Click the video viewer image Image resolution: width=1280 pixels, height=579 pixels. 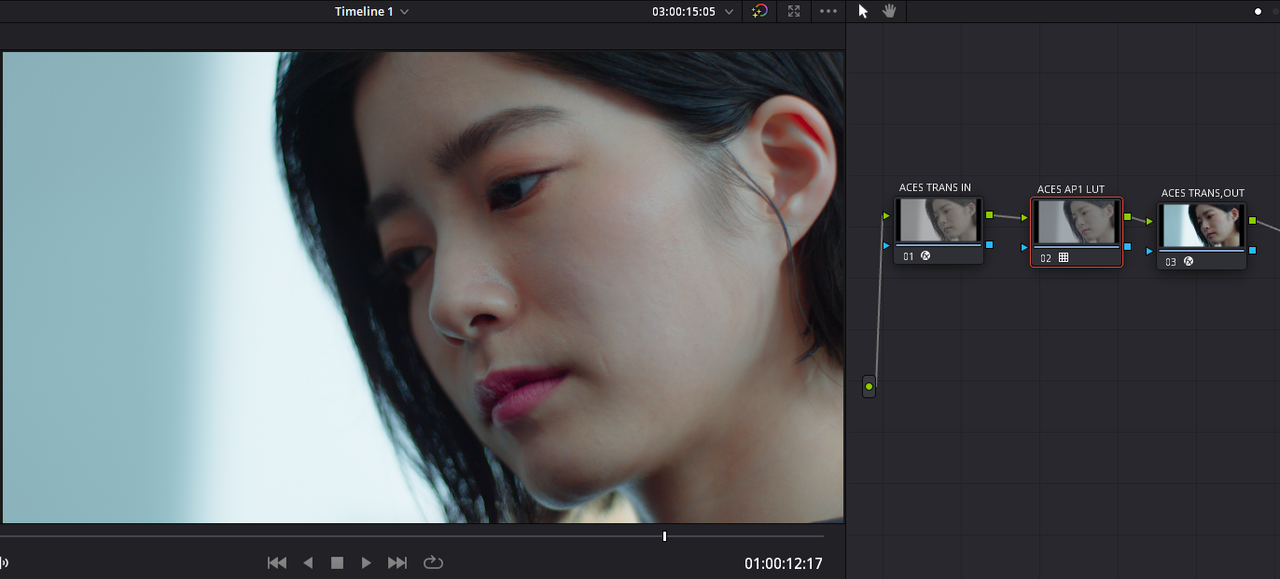423,287
